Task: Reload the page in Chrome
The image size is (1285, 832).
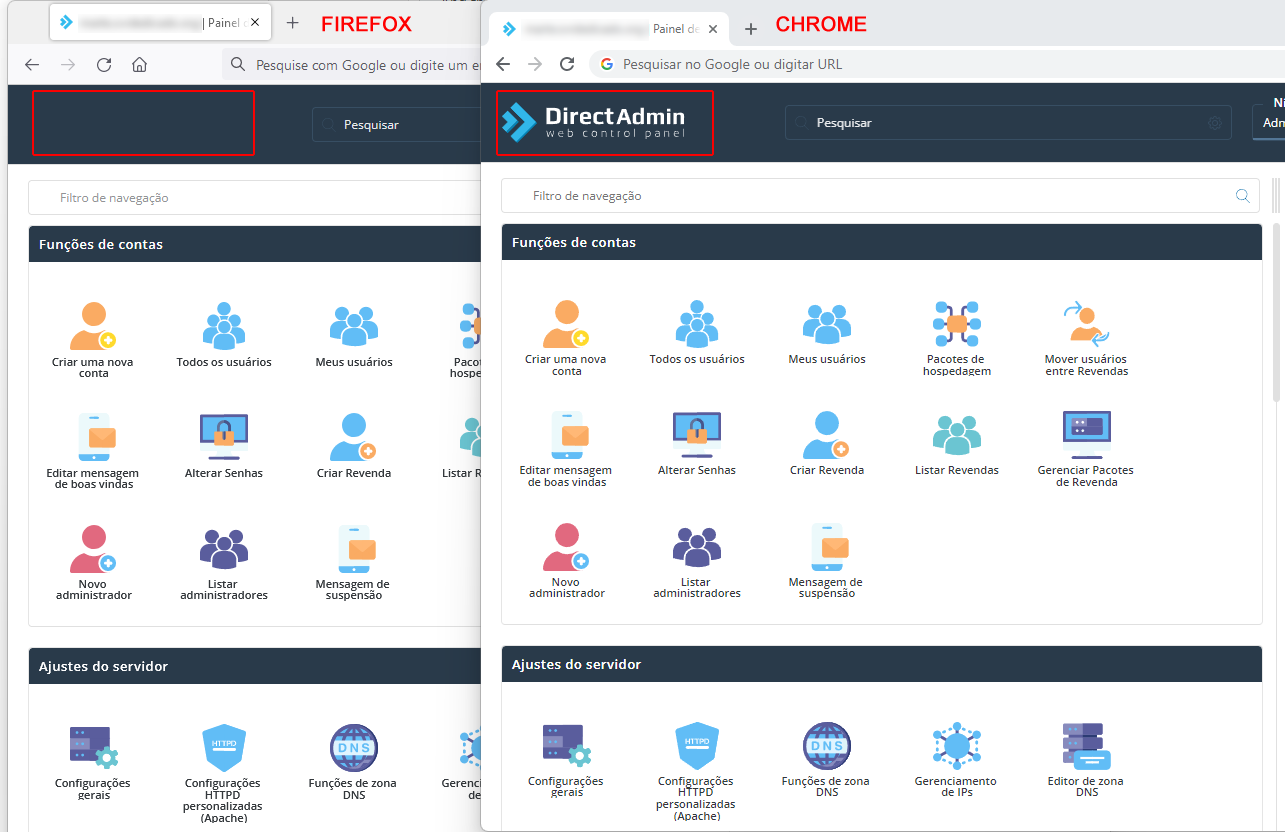Action: [567, 64]
